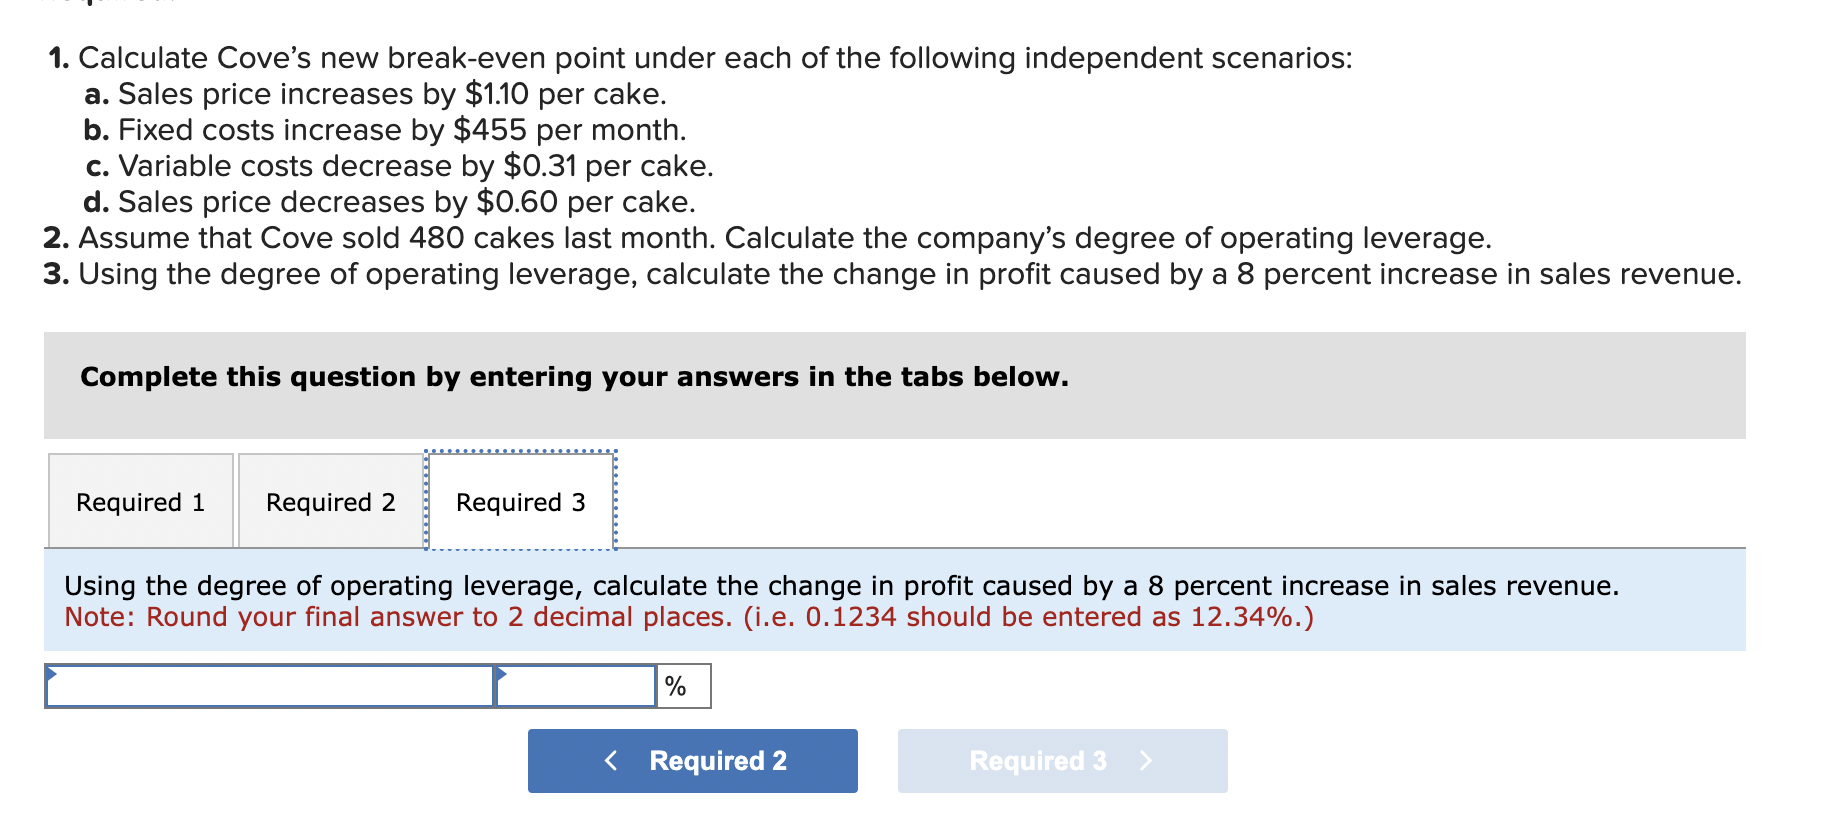Image resolution: width=1848 pixels, height=840 pixels.
Task: Open the Required 2 tab
Action: pos(331,501)
